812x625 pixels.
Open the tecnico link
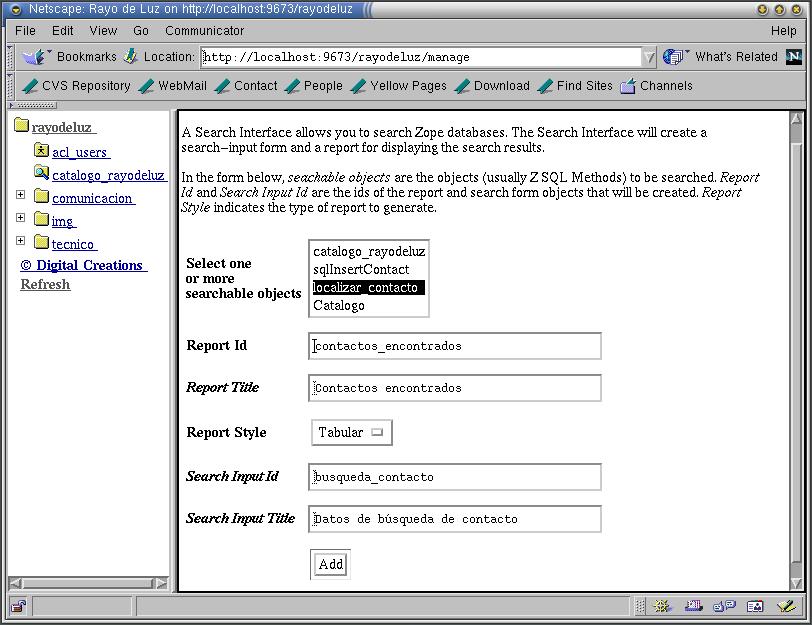coord(74,244)
